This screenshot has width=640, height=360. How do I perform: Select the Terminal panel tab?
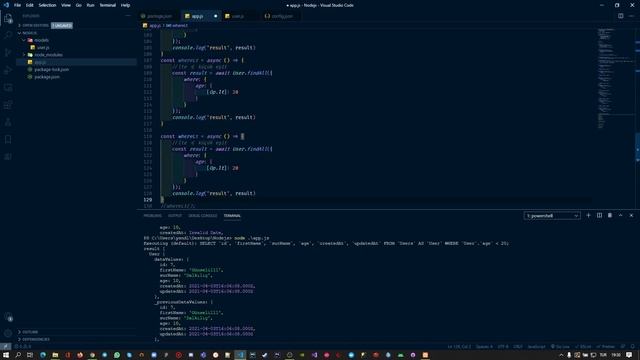232,216
